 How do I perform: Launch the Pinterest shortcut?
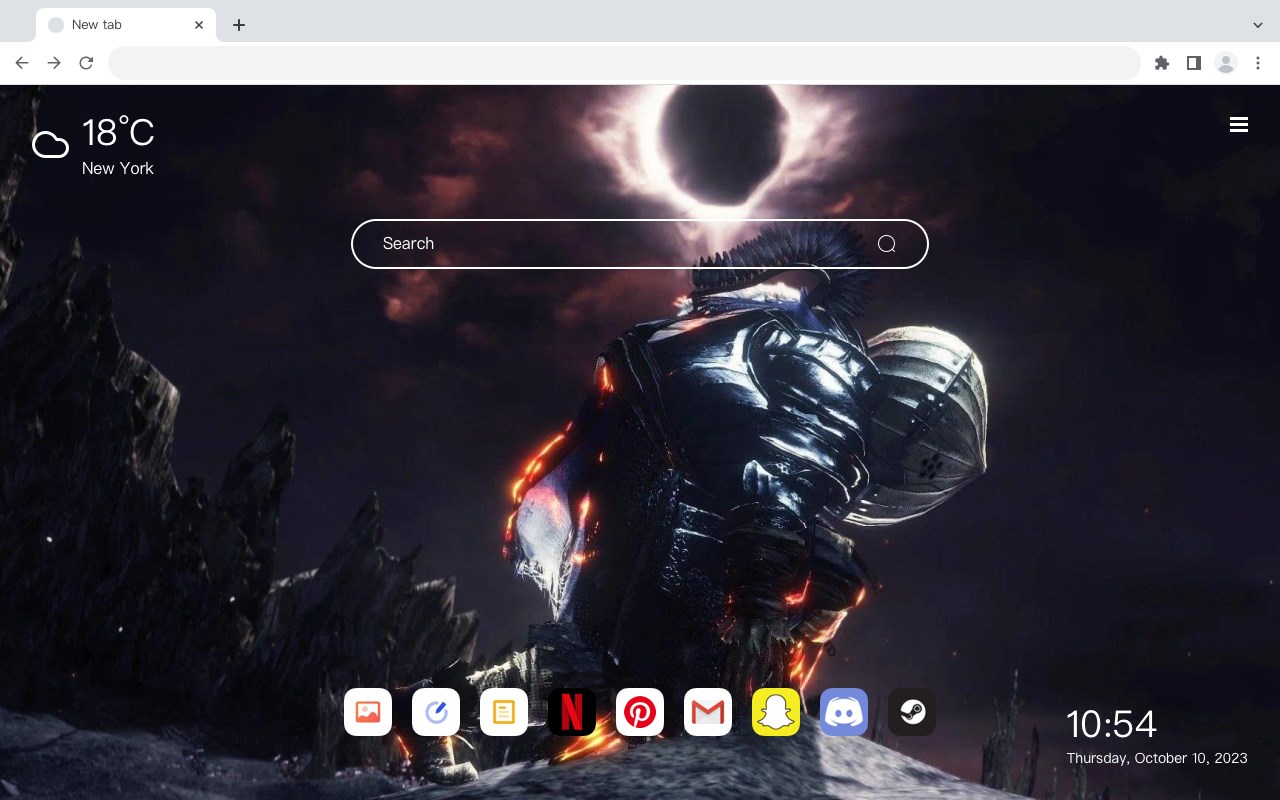640,712
